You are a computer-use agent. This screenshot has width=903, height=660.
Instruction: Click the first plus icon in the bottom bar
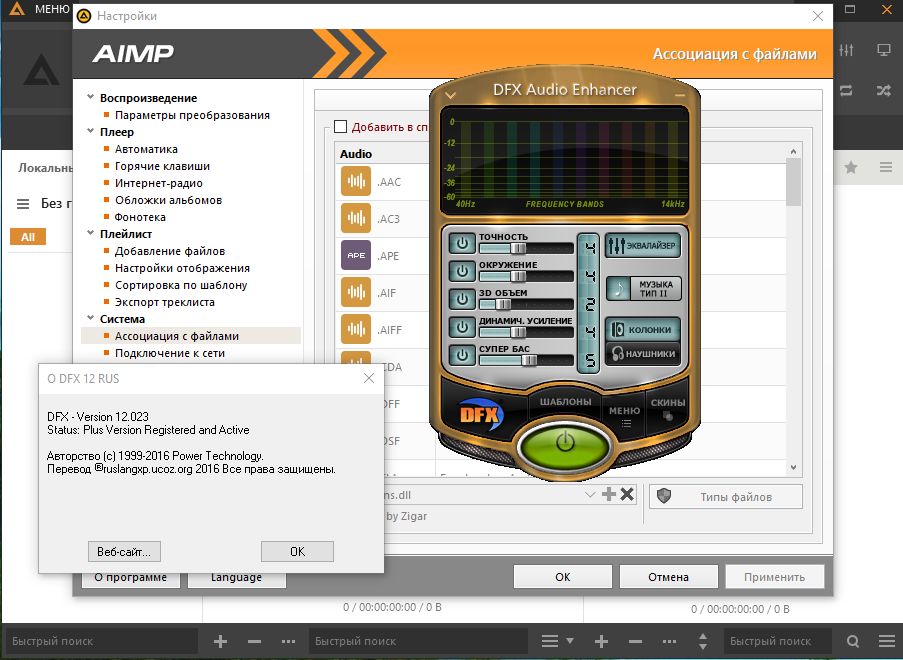220,641
